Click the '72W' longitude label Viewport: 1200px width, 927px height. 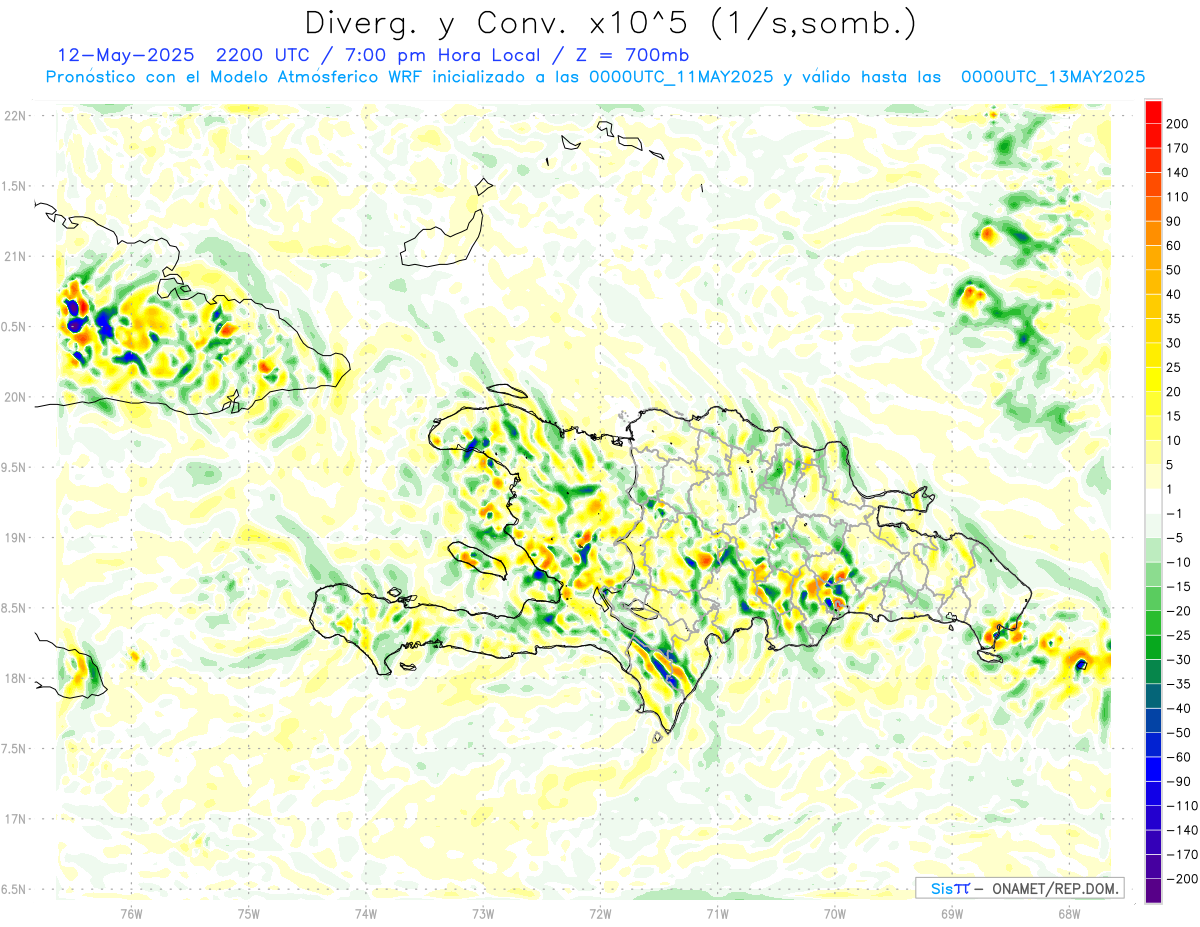(x=600, y=914)
